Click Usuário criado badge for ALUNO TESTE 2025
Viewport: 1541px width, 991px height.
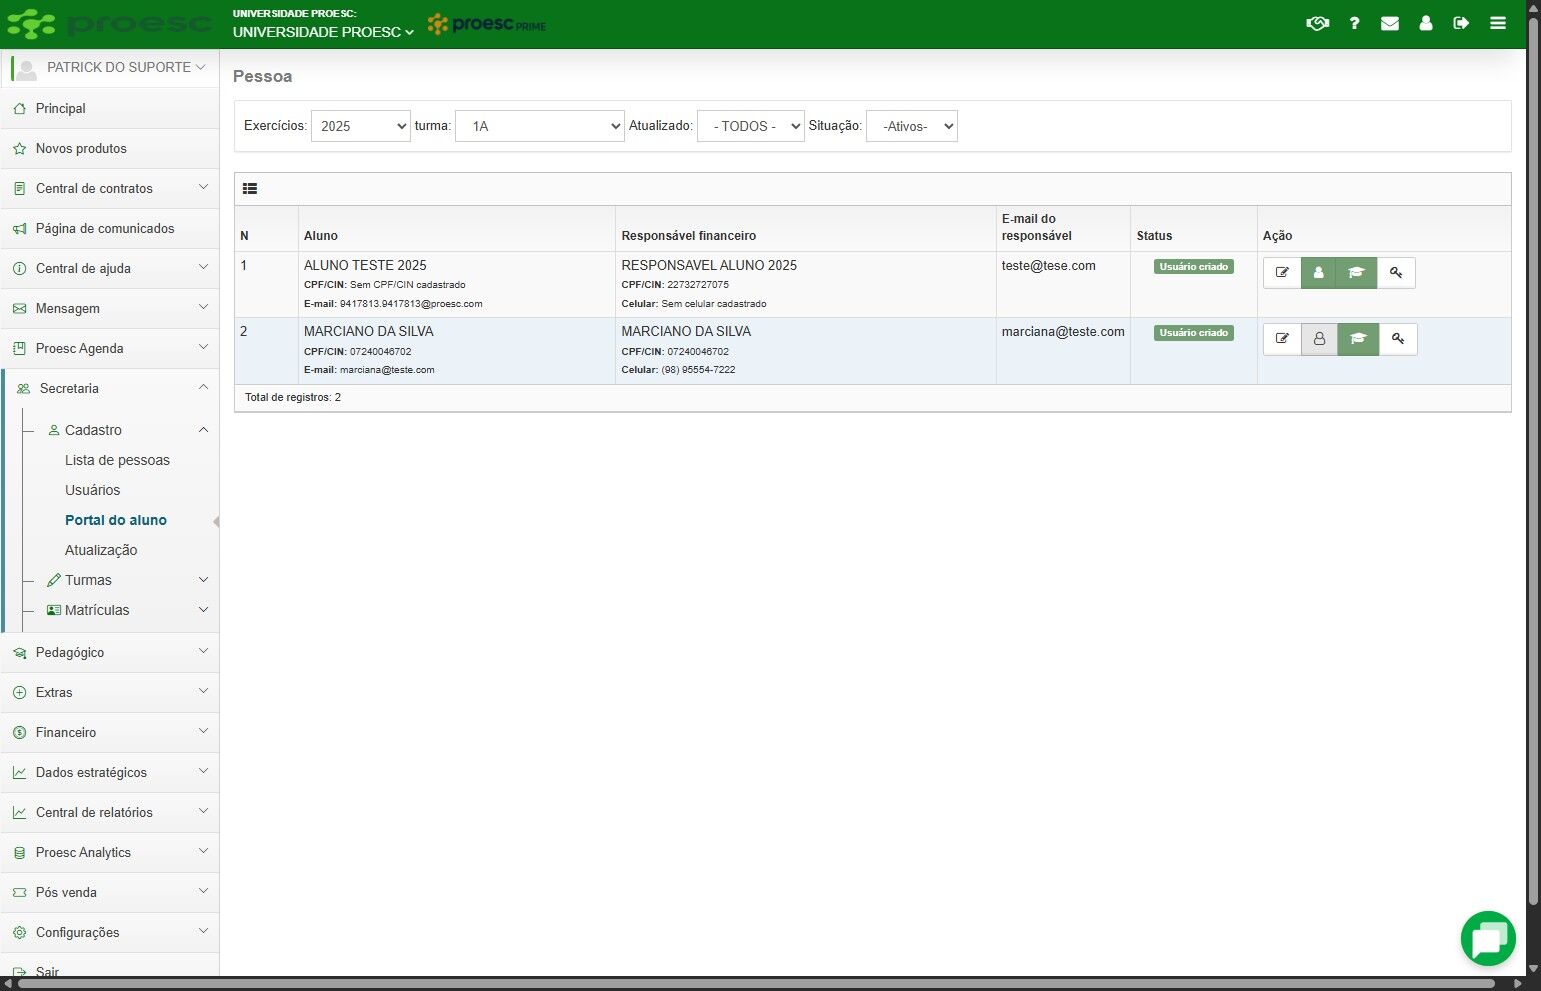pos(1194,267)
